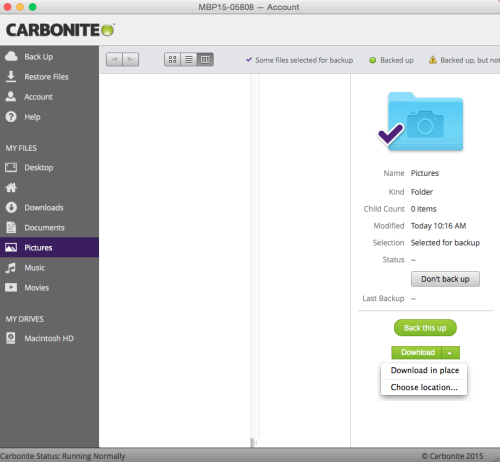Choose Download in place option
500x462 pixels.
pos(424,370)
